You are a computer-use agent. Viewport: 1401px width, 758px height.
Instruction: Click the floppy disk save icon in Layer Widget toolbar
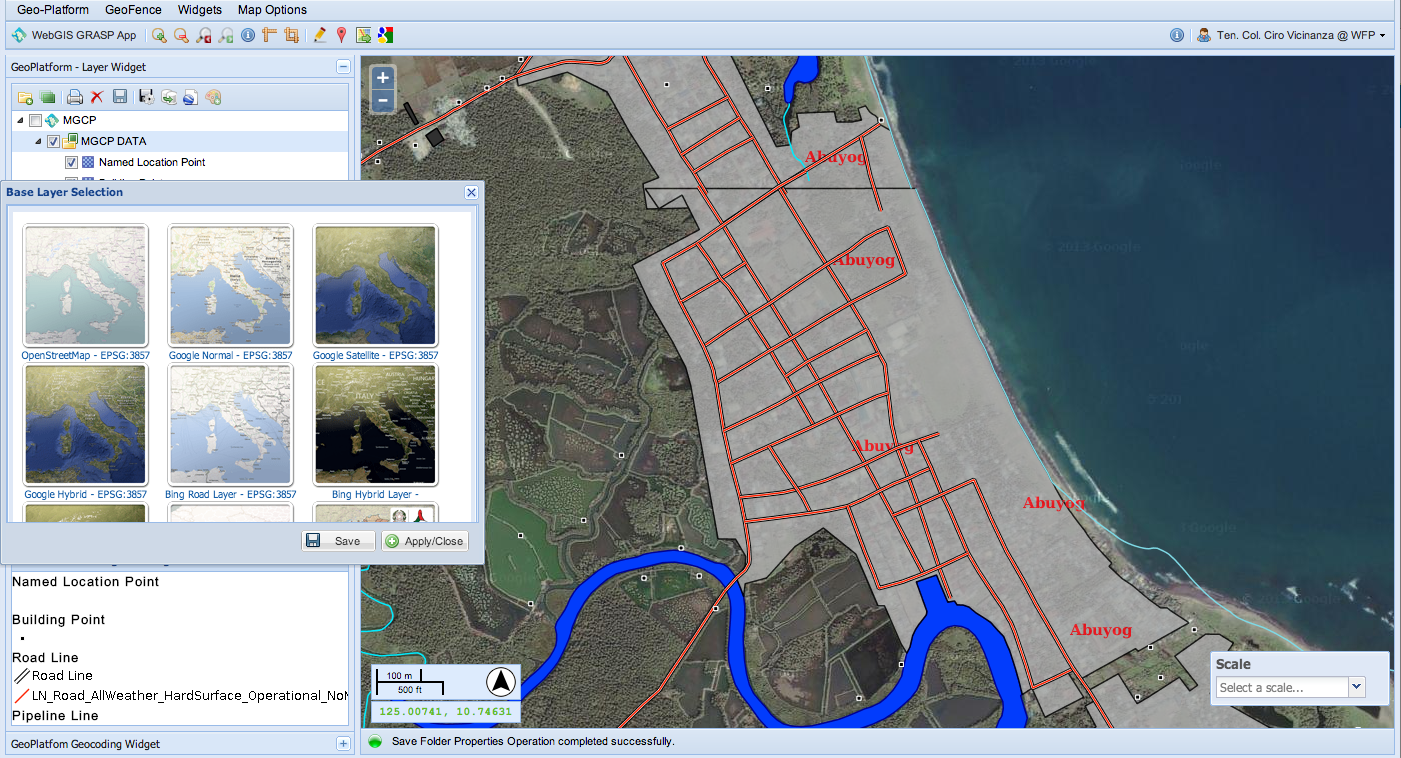120,97
